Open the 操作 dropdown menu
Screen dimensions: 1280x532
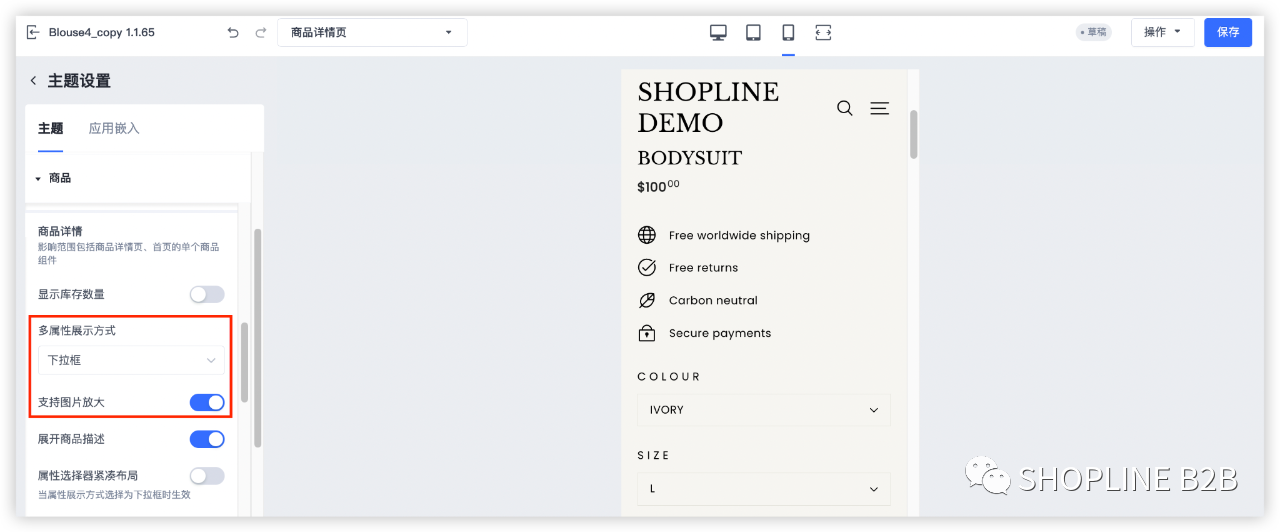click(1163, 32)
